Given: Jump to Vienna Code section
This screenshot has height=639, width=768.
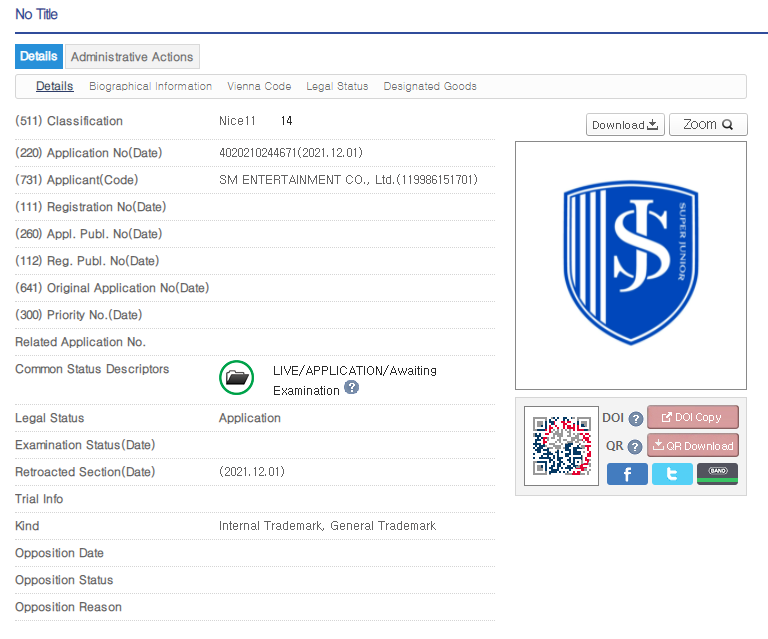Looking at the screenshot, I should coord(259,86).
